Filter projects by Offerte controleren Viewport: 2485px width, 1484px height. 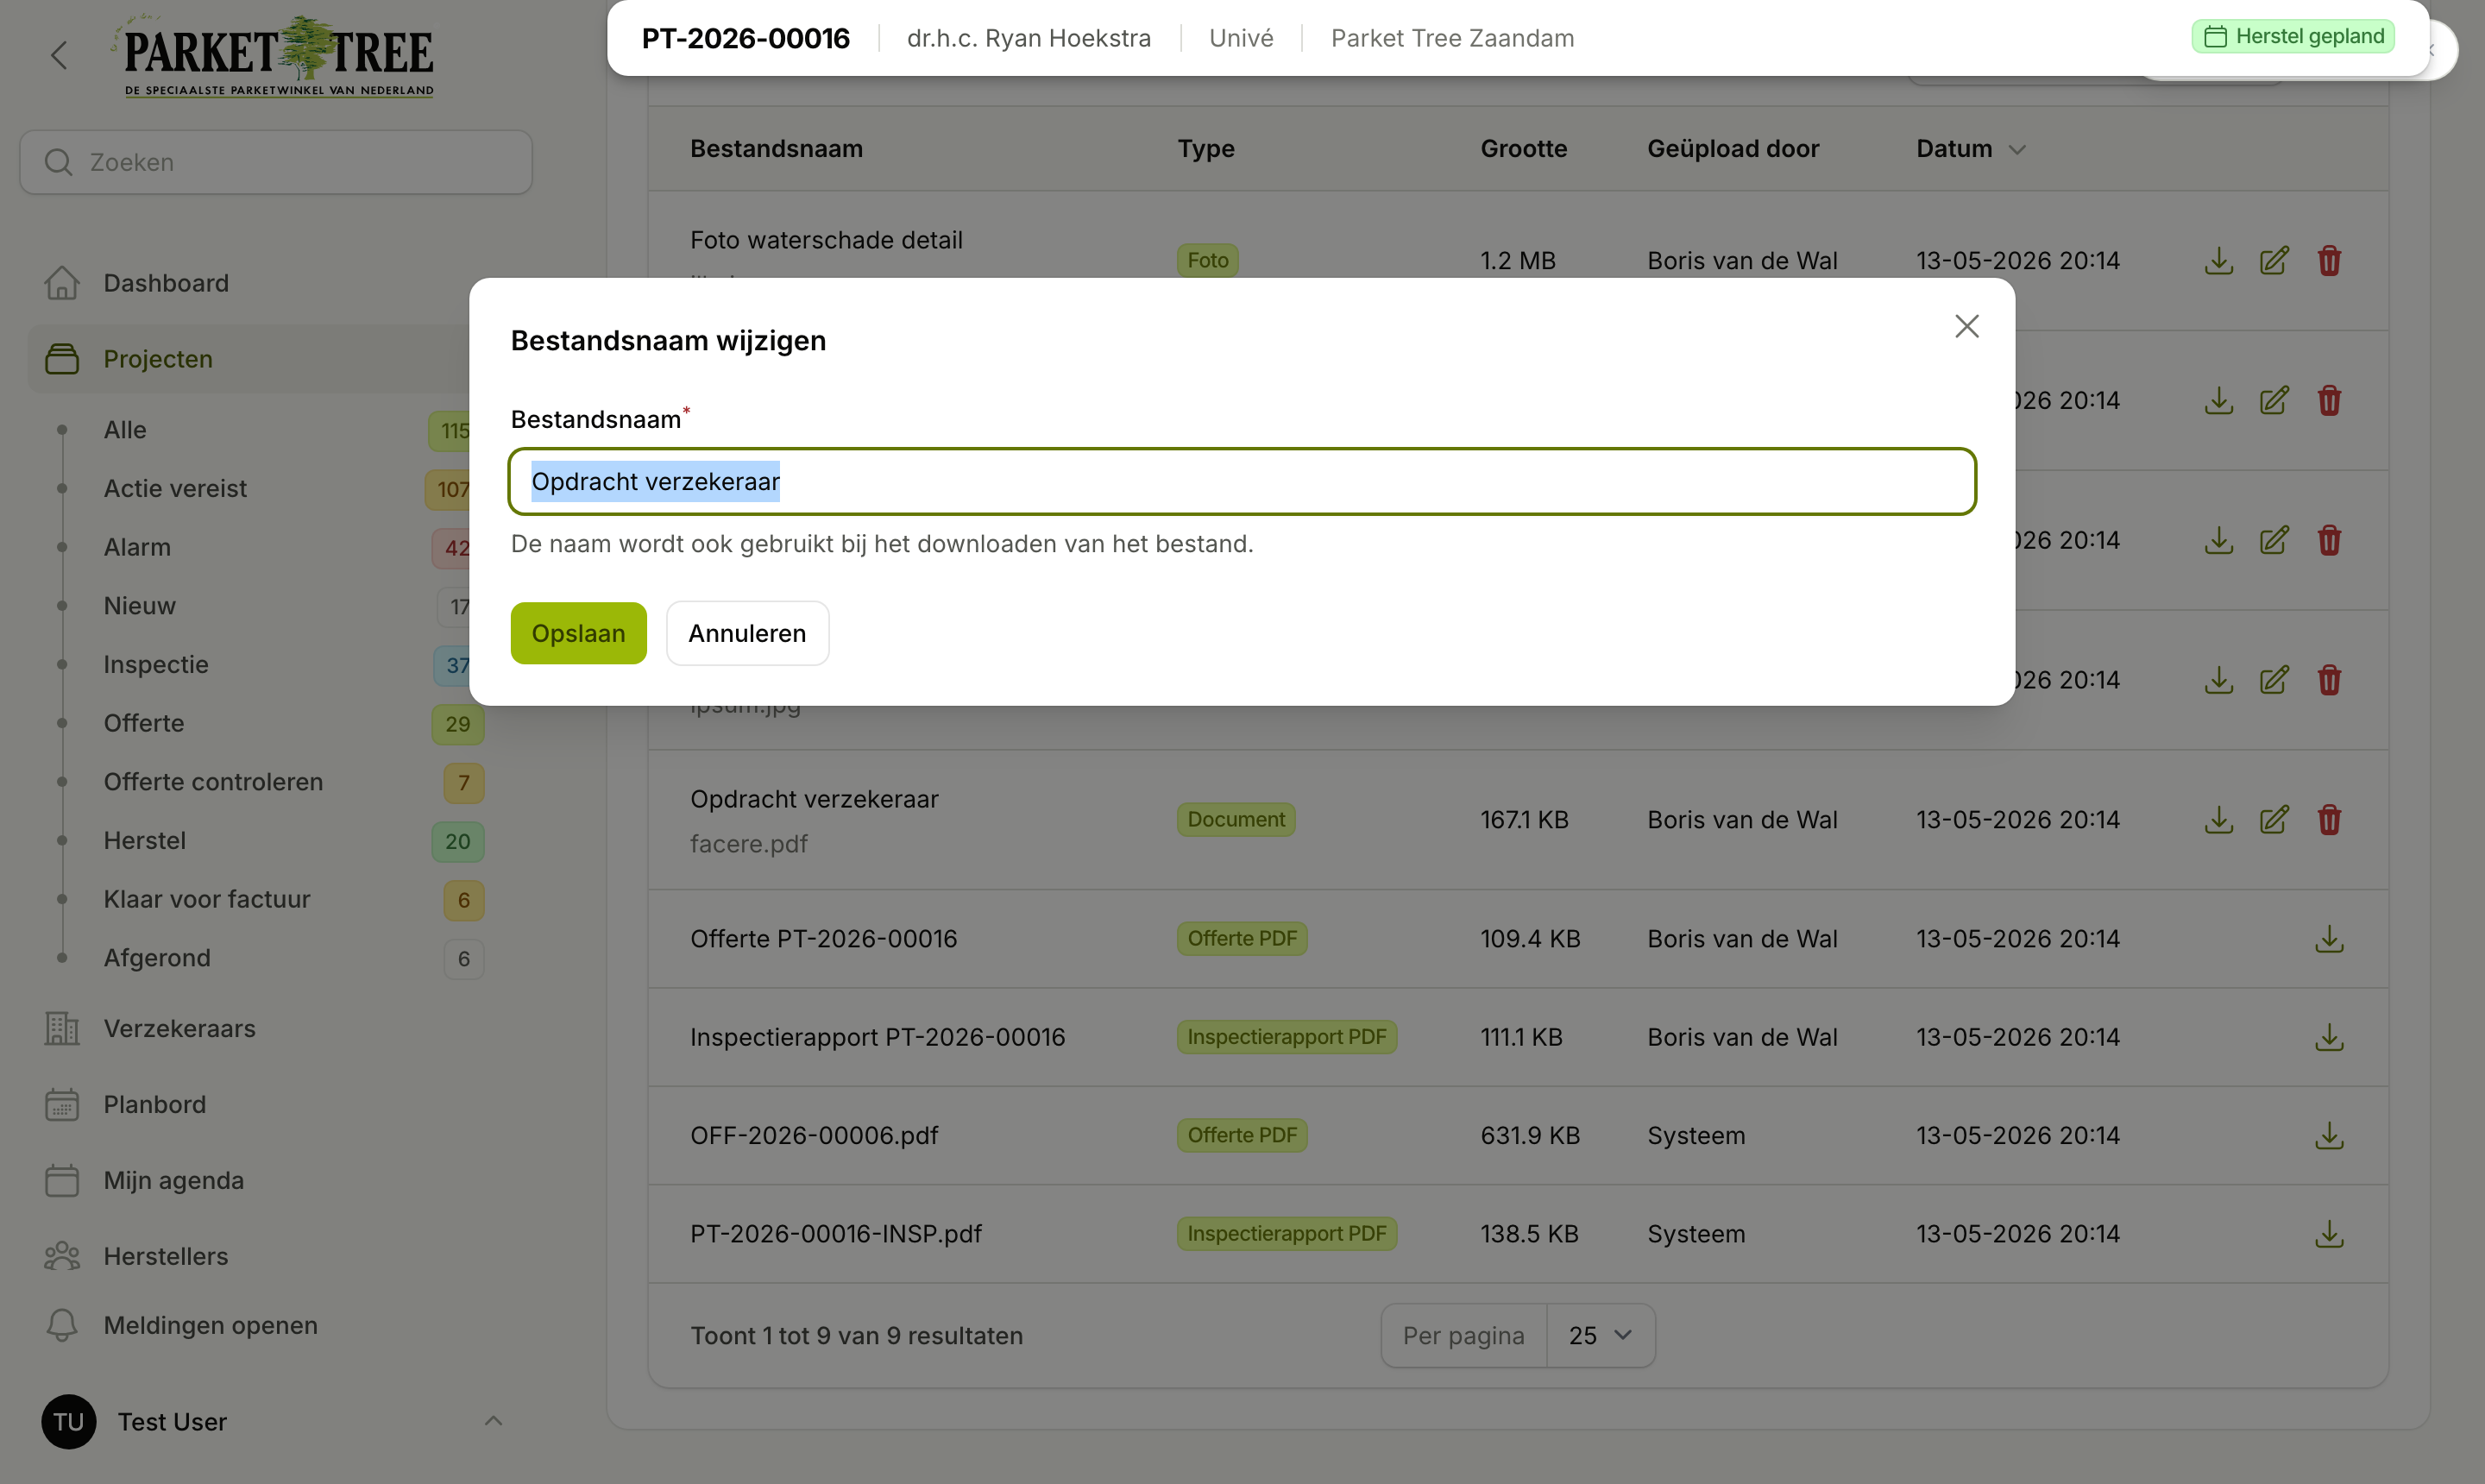tap(213, 782)
